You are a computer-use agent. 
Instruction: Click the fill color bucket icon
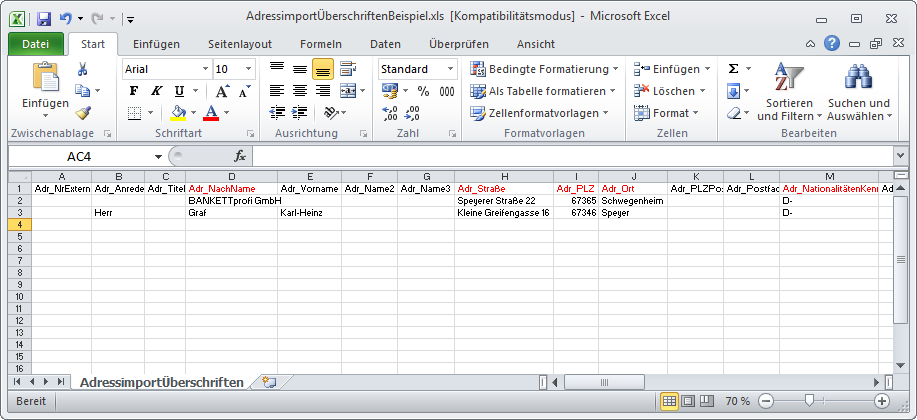pos(178,112)
